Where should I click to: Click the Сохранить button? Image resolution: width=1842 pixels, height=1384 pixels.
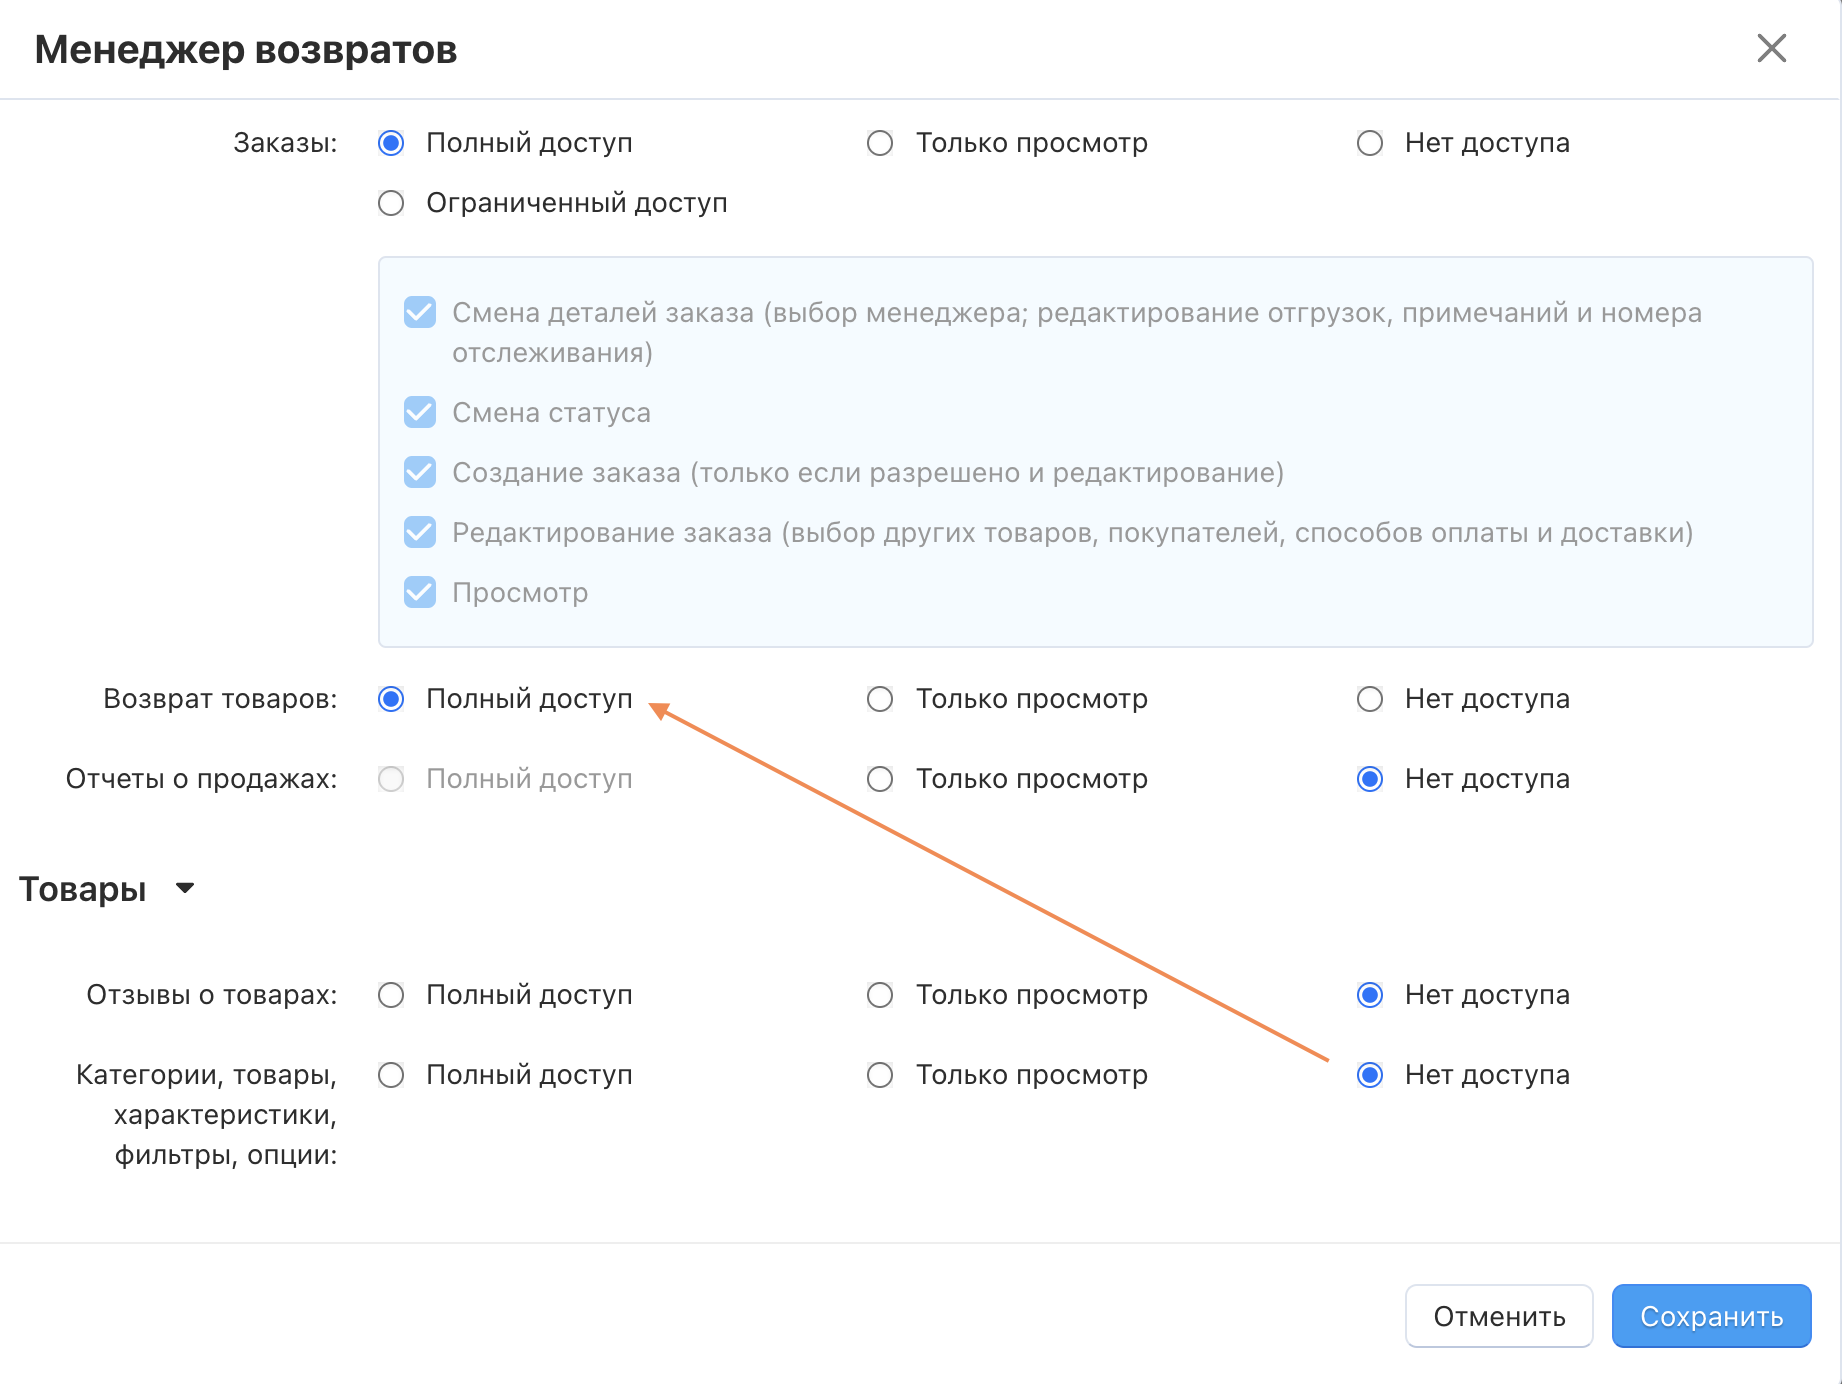point(1711,1316)
